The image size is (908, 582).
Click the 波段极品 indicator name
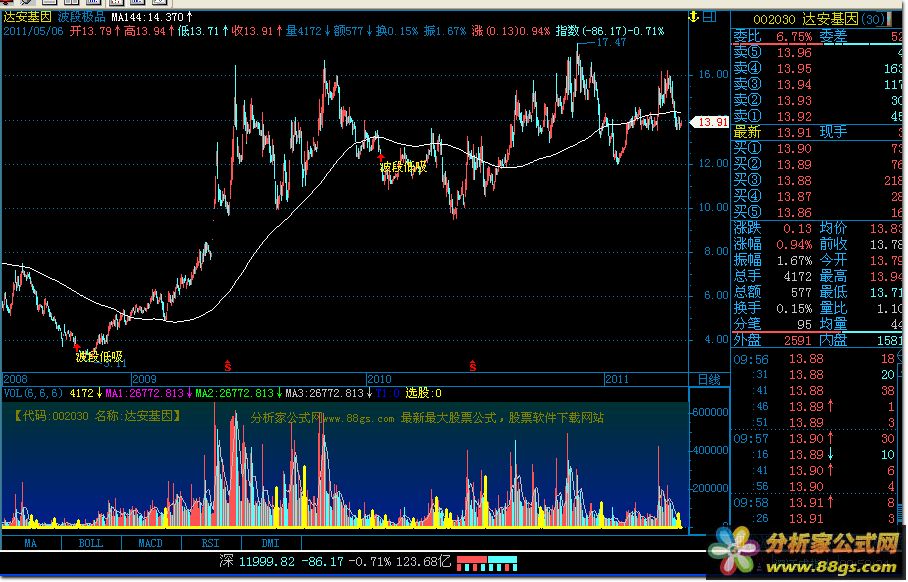[x=82, y=17]
